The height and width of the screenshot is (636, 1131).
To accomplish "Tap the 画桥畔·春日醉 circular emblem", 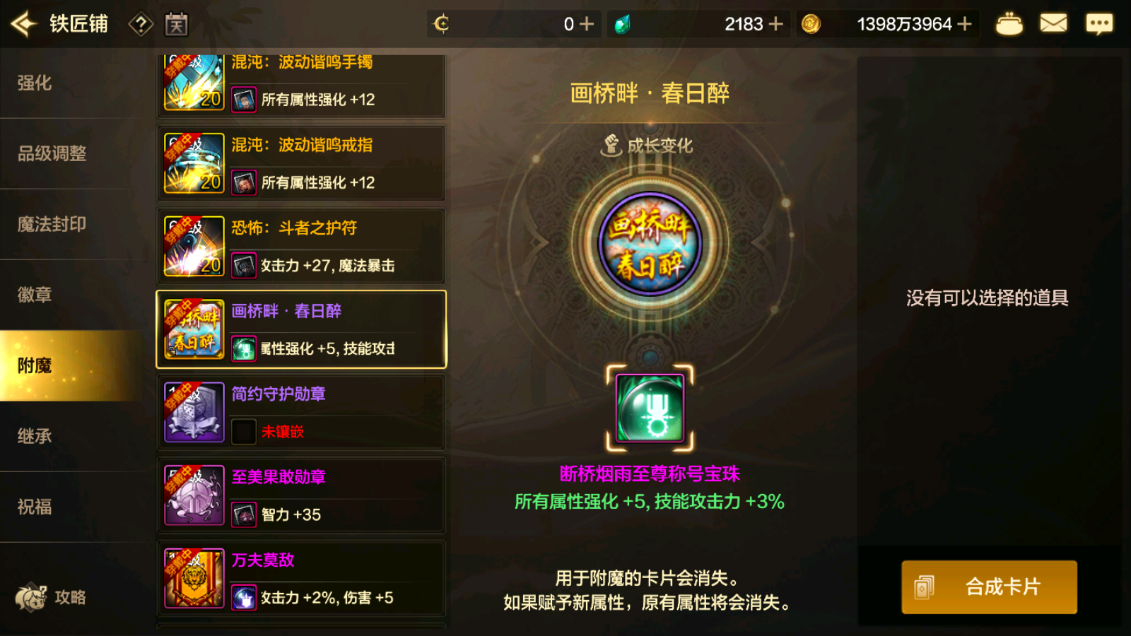I will (x=650, y=244).
